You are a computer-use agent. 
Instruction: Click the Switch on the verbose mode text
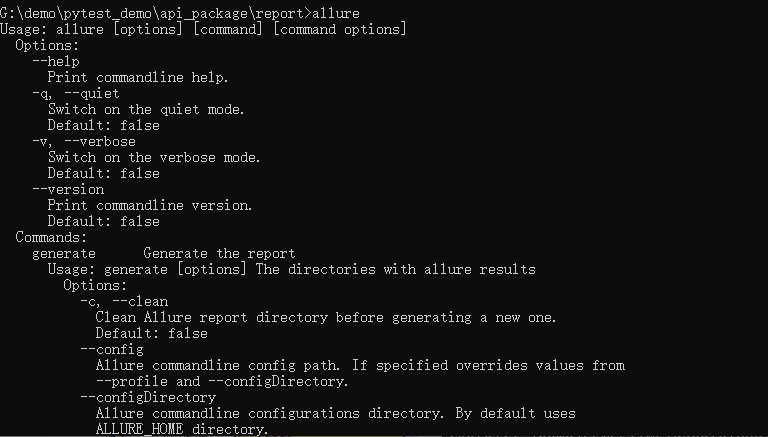(x=154, y=157)
